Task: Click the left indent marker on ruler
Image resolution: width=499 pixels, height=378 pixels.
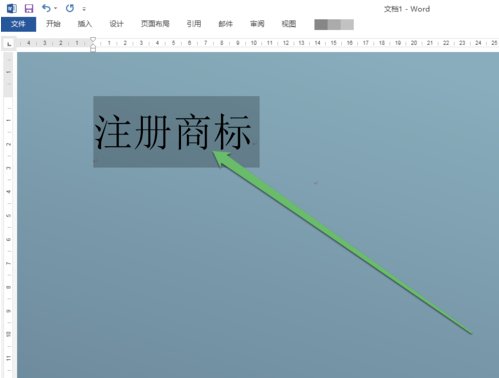Action: 93,49
